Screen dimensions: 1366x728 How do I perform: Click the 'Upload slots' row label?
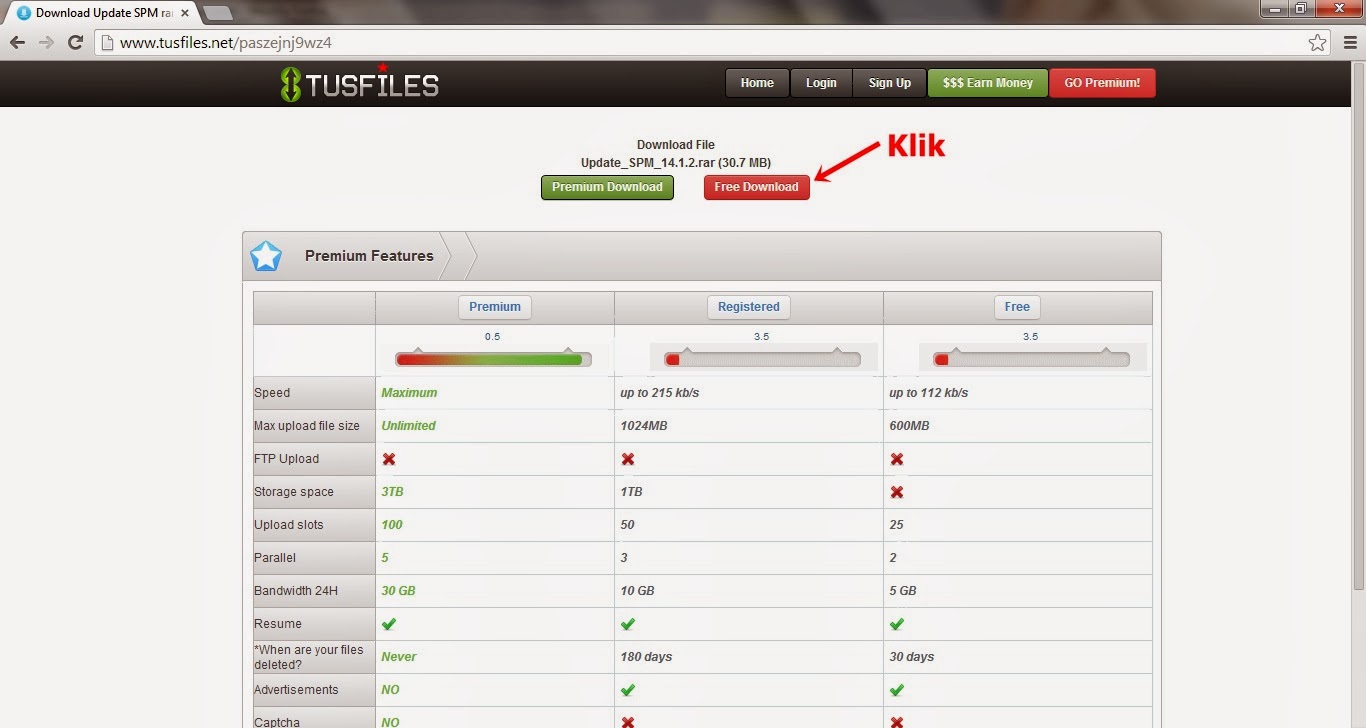point(289,525)
